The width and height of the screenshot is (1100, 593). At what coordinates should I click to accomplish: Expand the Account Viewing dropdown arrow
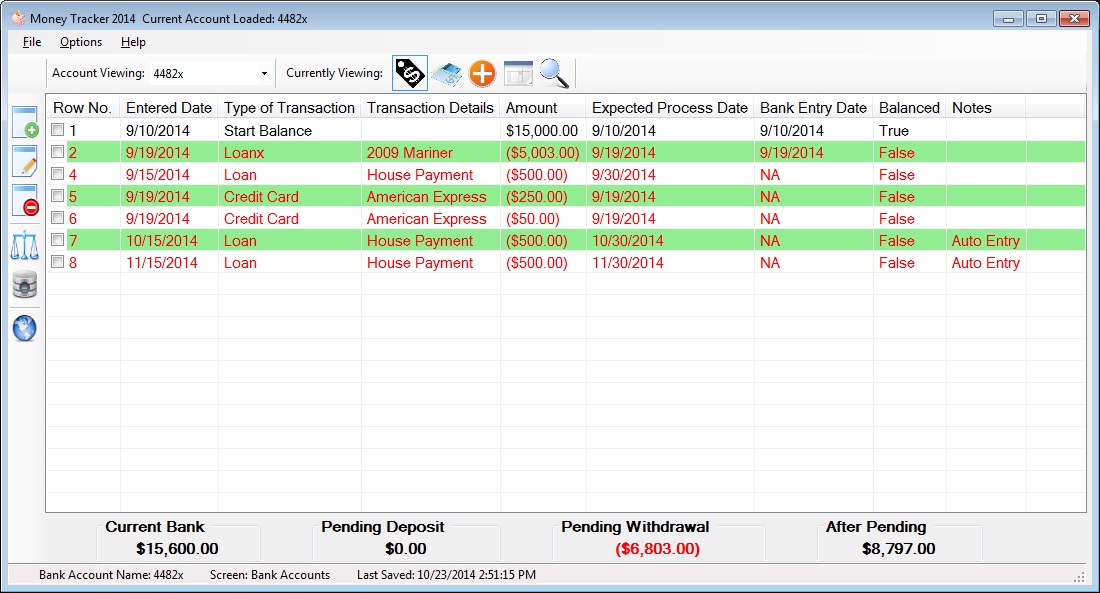[264, 74]
